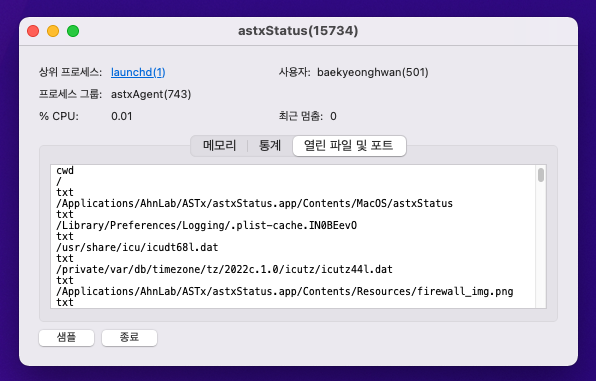Open the launchd(1) parent process link
This screenshot has width=596, height=381.
(138, 72)
